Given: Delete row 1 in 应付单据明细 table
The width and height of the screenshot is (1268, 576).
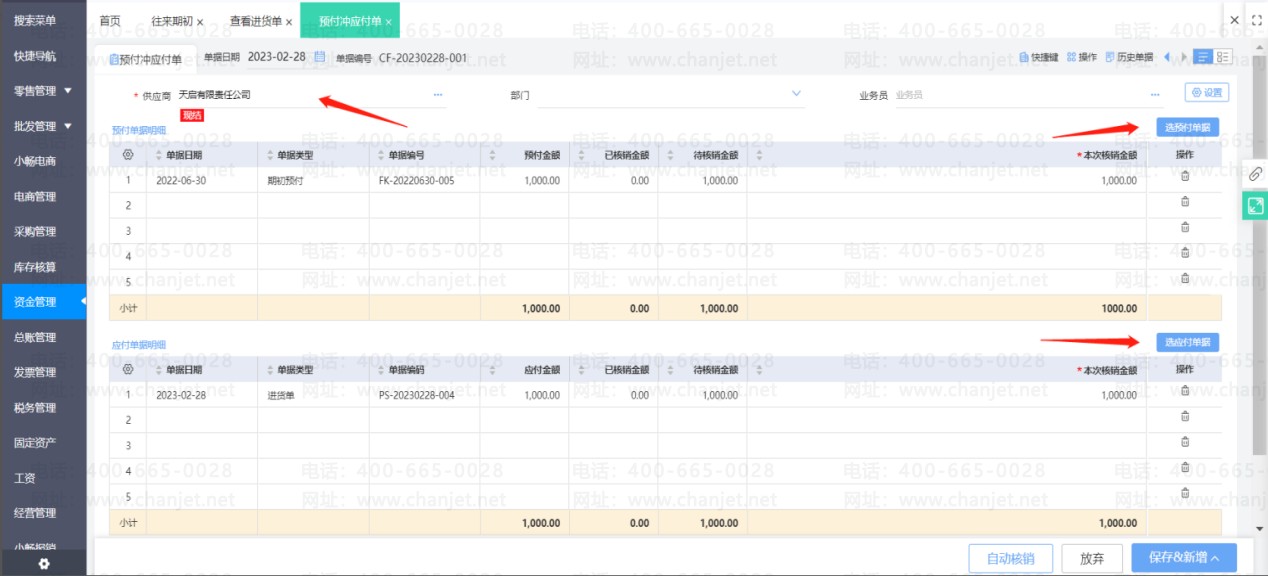Looking at the screenshot, I should coord(1185,391).
